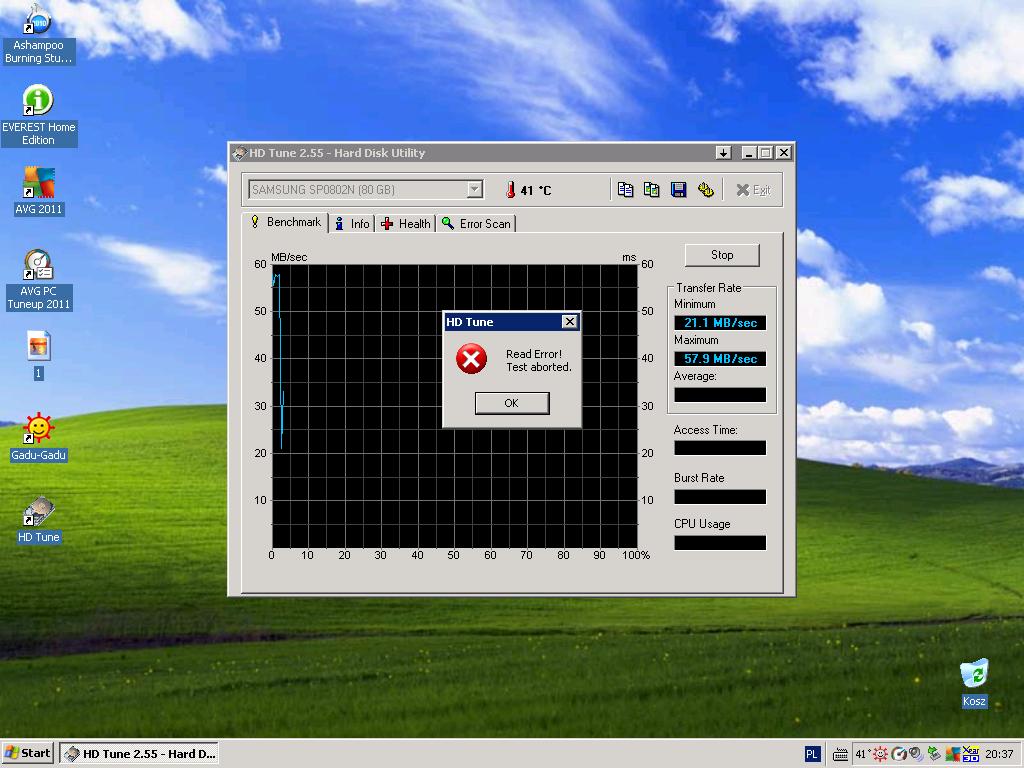Screen dimensions: 1024x768
Task: Open the Error Scan tab
Action: (x=476, y=223)
